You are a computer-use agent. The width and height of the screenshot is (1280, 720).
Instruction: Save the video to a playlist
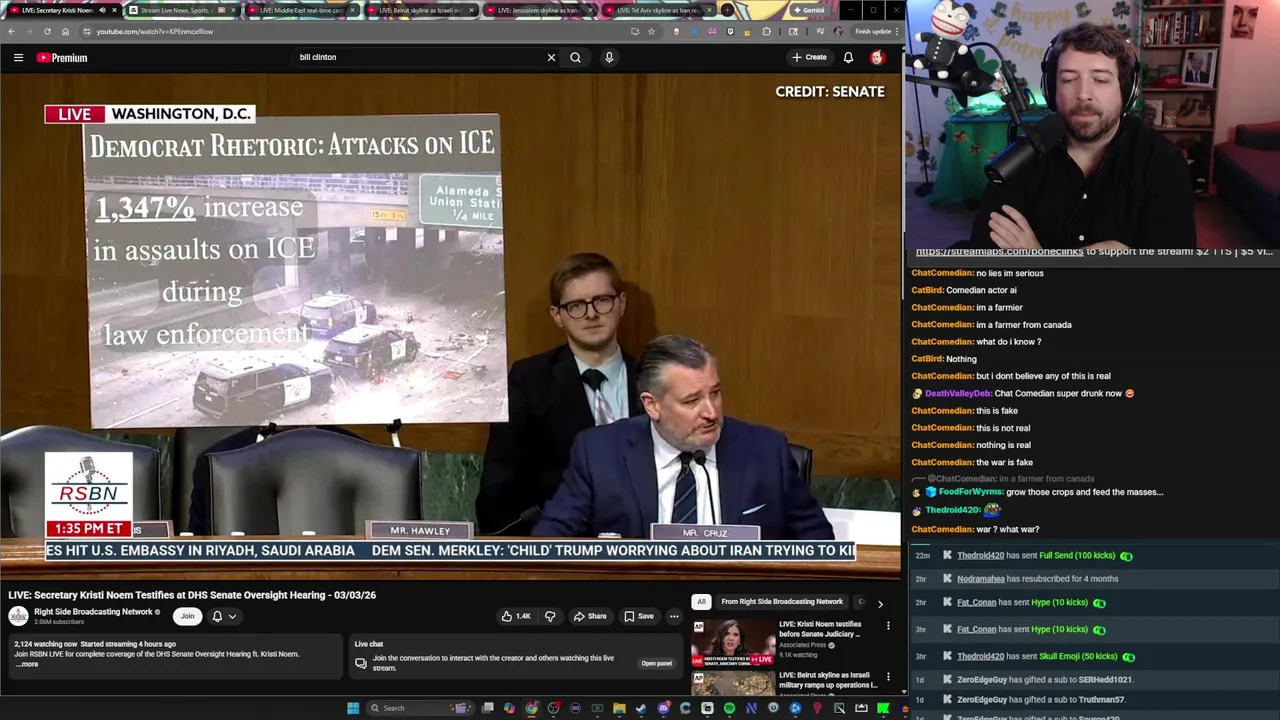[638, 616]
